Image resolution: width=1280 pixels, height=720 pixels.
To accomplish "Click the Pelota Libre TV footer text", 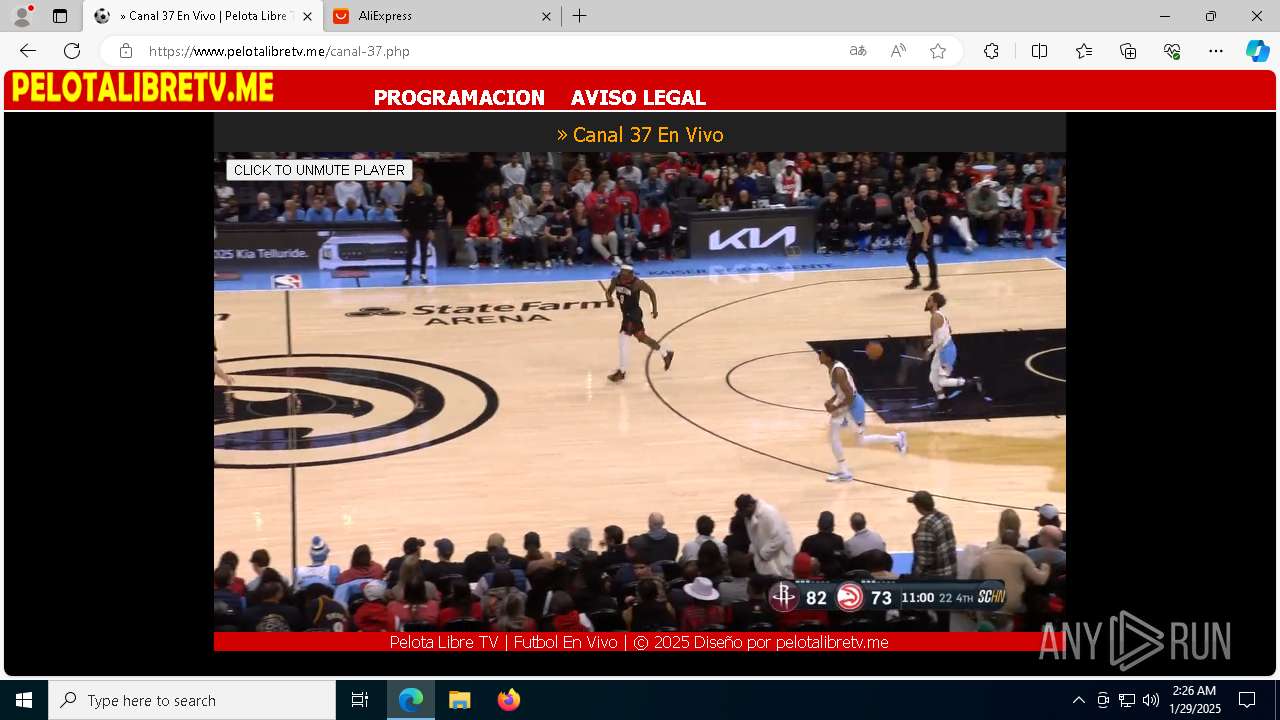I will 639,642.
